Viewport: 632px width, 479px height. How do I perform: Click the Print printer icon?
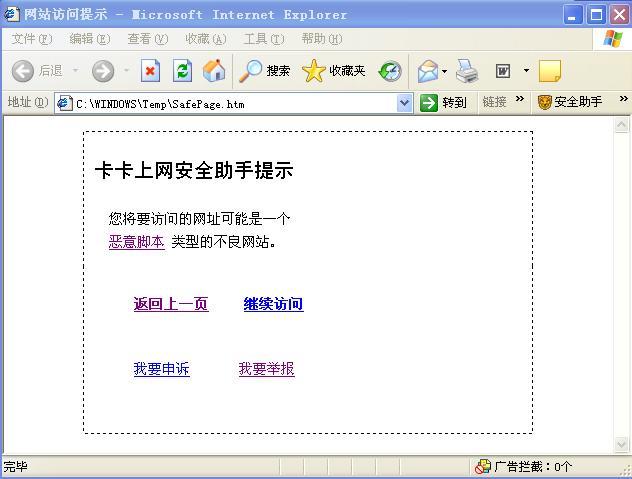(467, 71)
